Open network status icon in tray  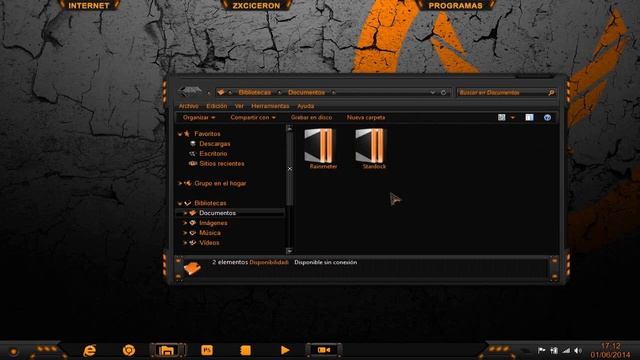[554, 350]
